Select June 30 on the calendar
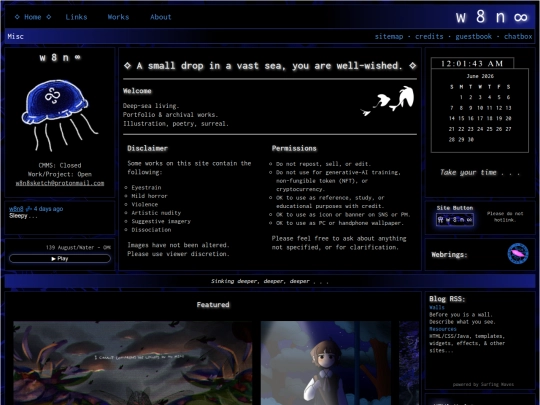540x405 pixels. point(471,139)
